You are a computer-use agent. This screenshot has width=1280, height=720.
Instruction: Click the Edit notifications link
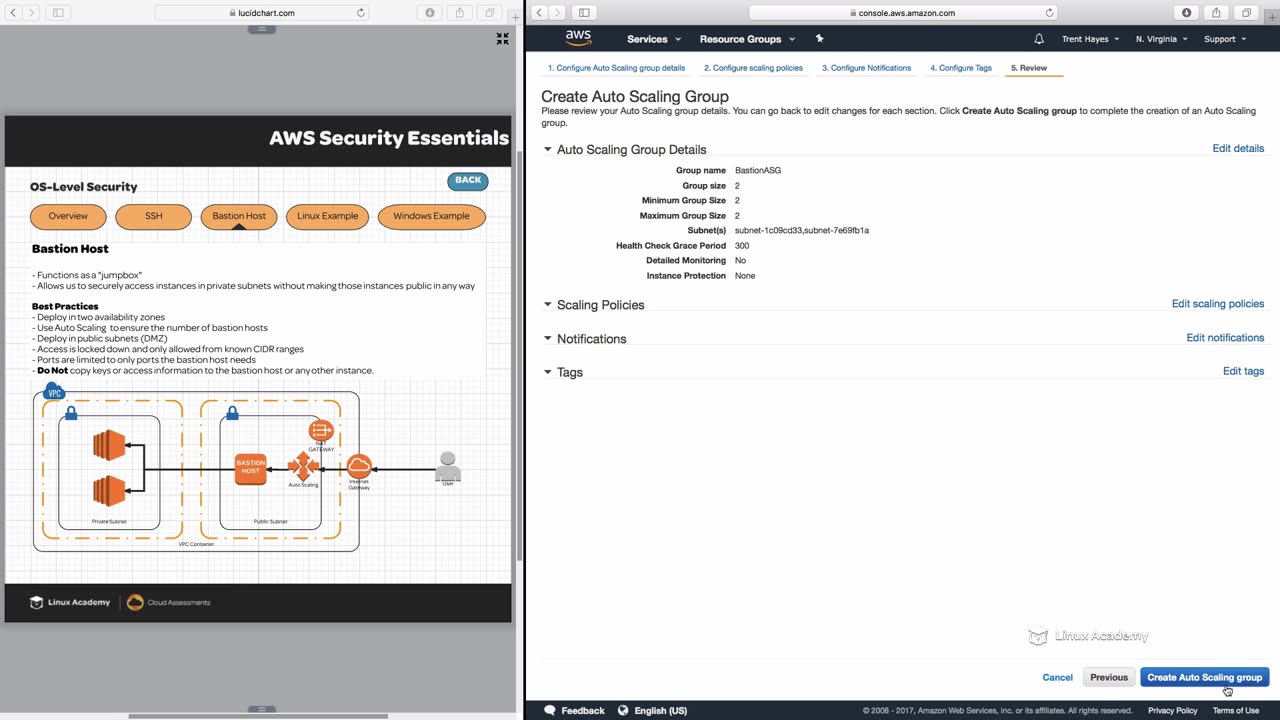[1225, 338]
